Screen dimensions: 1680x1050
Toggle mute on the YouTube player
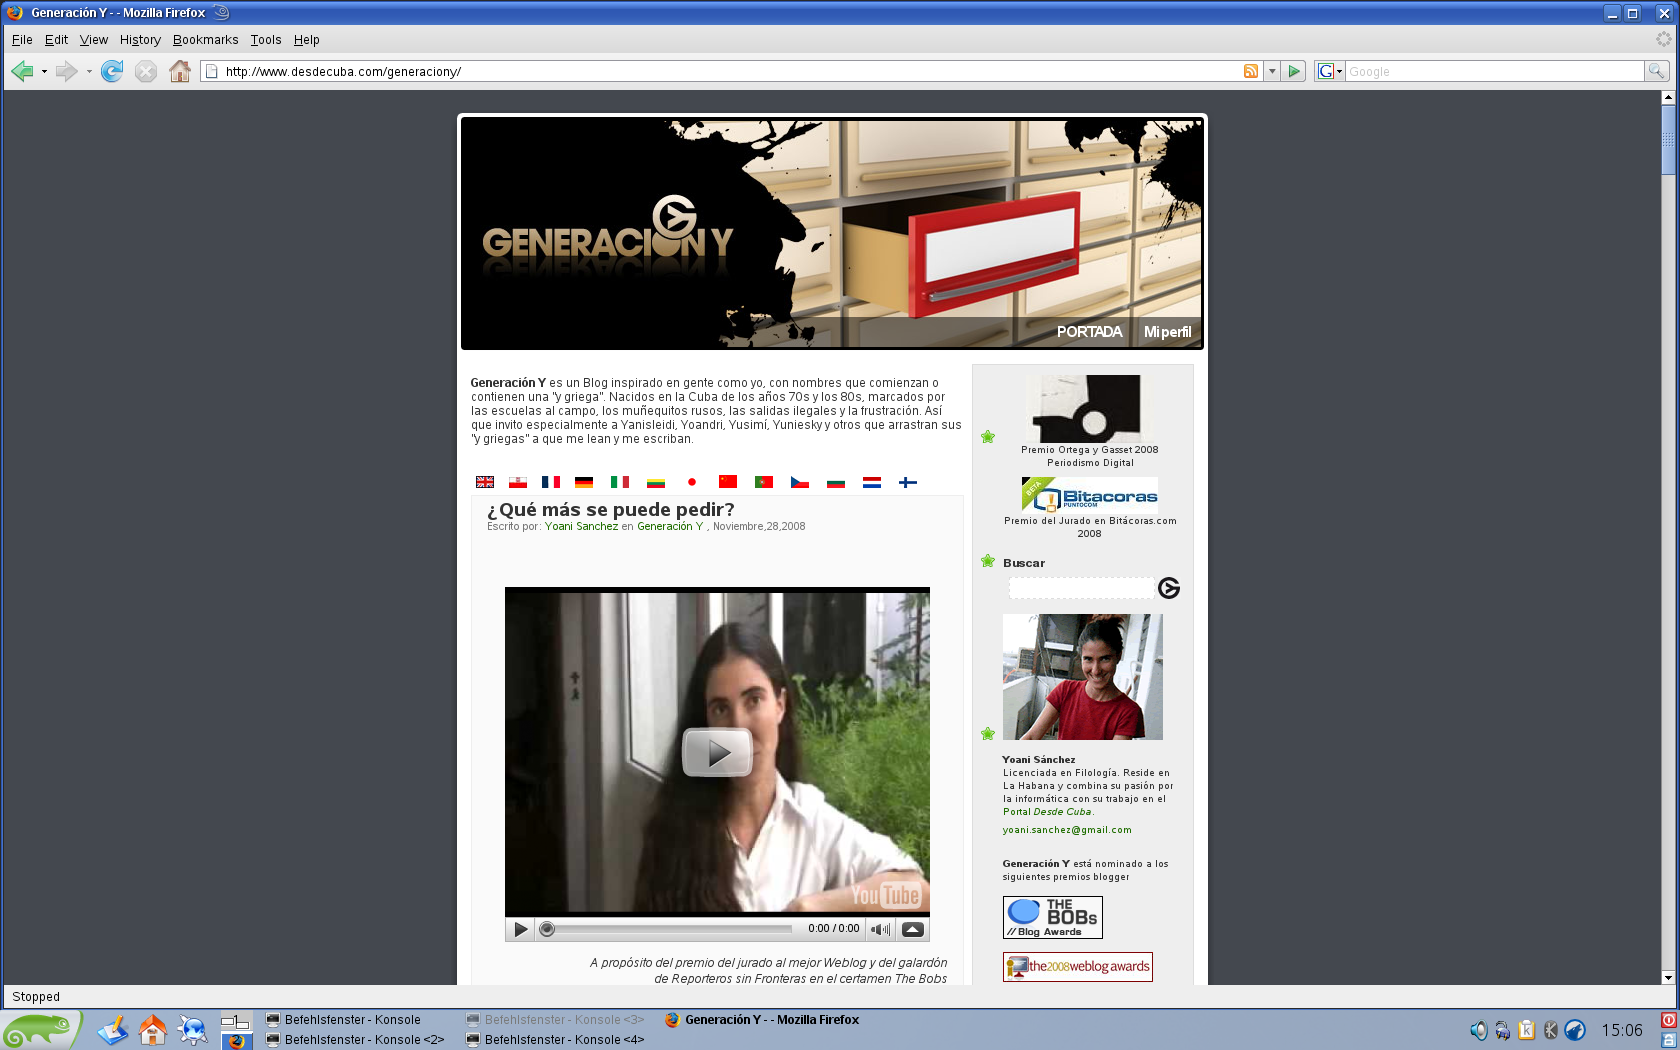pos(880,929)
